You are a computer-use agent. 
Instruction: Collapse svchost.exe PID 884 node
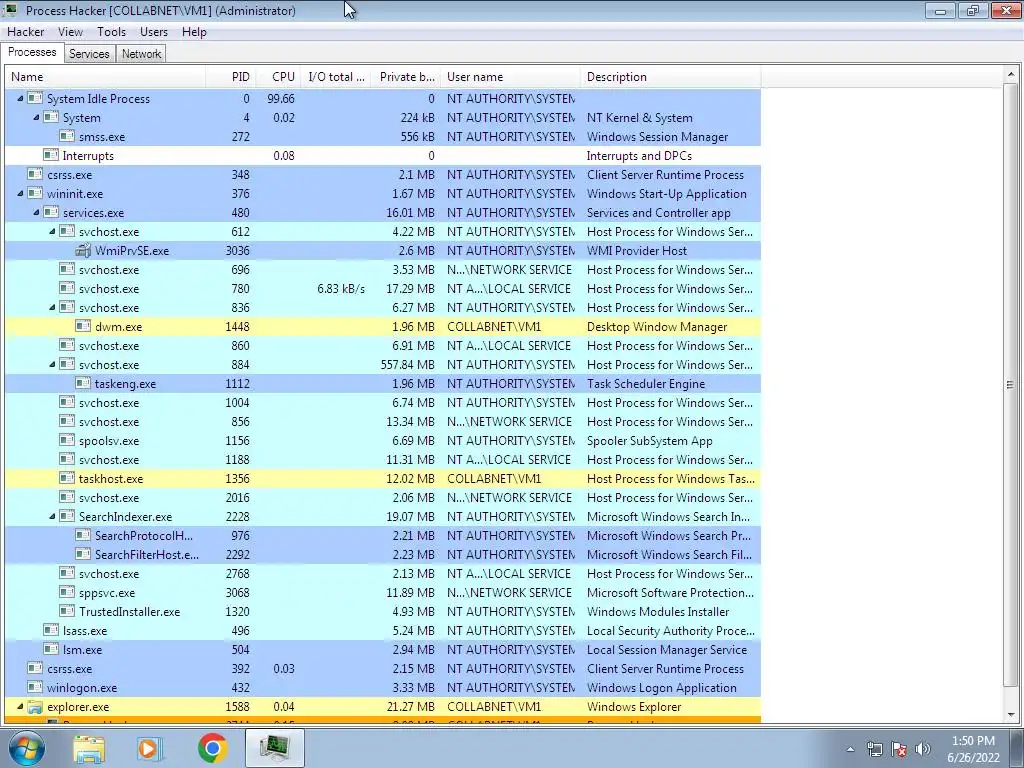tap(52, 364)
